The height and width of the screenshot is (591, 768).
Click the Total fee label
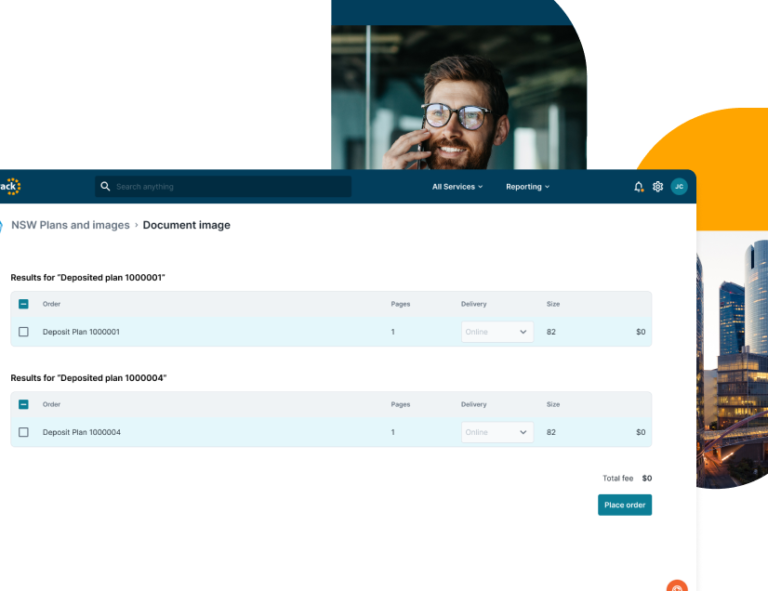618,478
